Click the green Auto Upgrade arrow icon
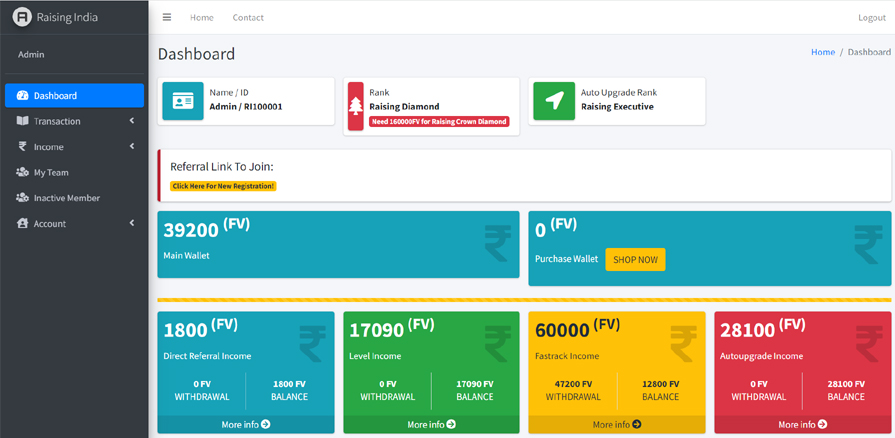The height and width of the screenshot is (438, 895). pyautogui.click(x=553, y=102)
